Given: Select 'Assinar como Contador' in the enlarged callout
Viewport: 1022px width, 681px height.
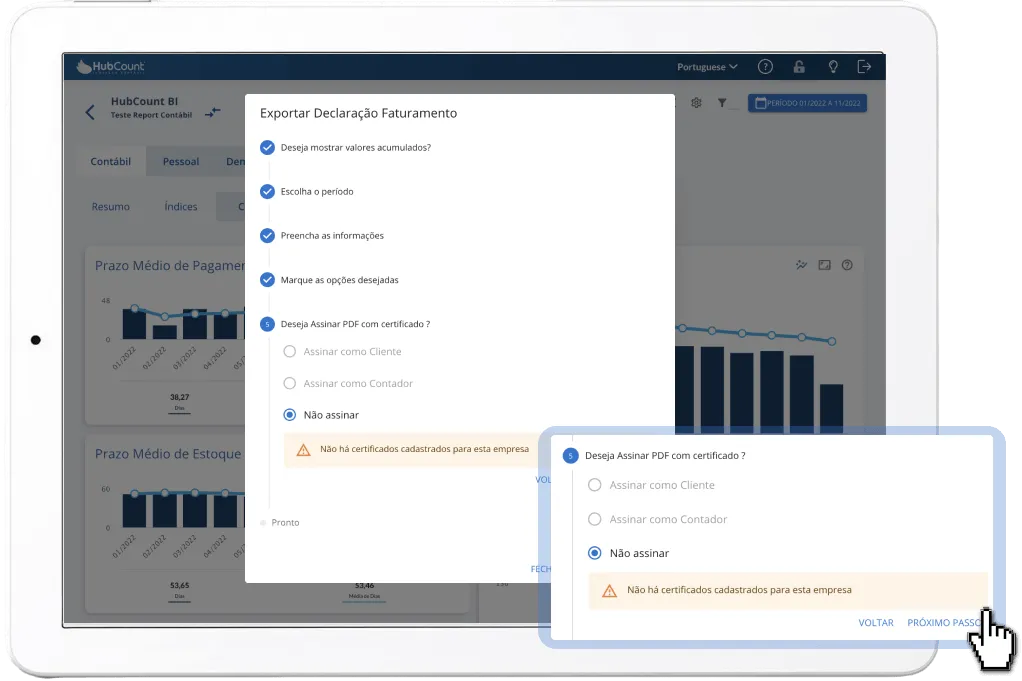Looking at the screenshot, I should click(657, 519).
